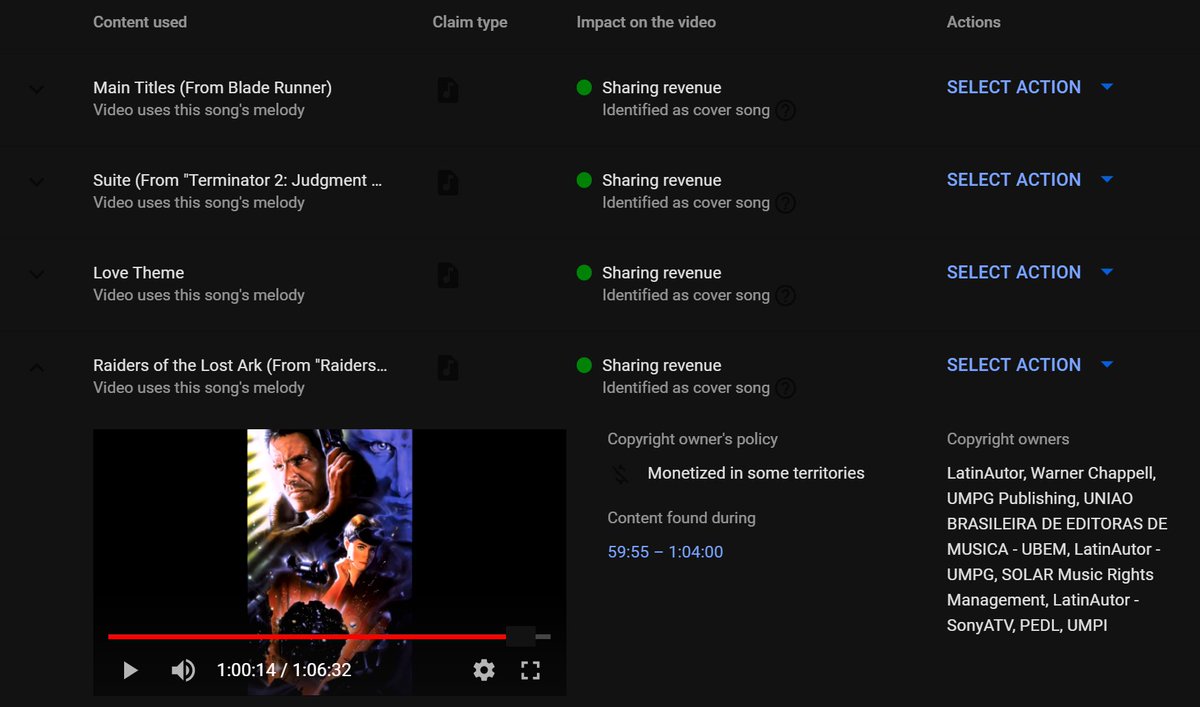Click the music note icon for Main Titles

point(448,90)
